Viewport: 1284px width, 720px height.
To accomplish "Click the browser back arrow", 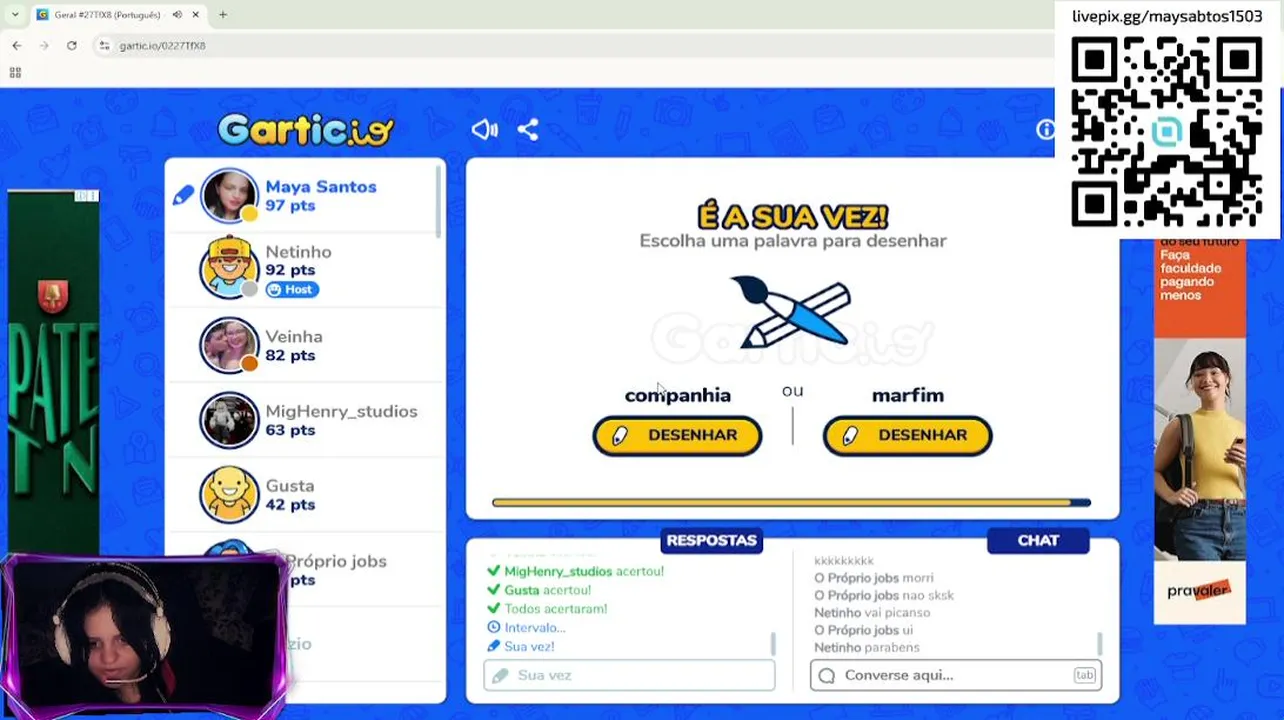I will tap(17, 46).
